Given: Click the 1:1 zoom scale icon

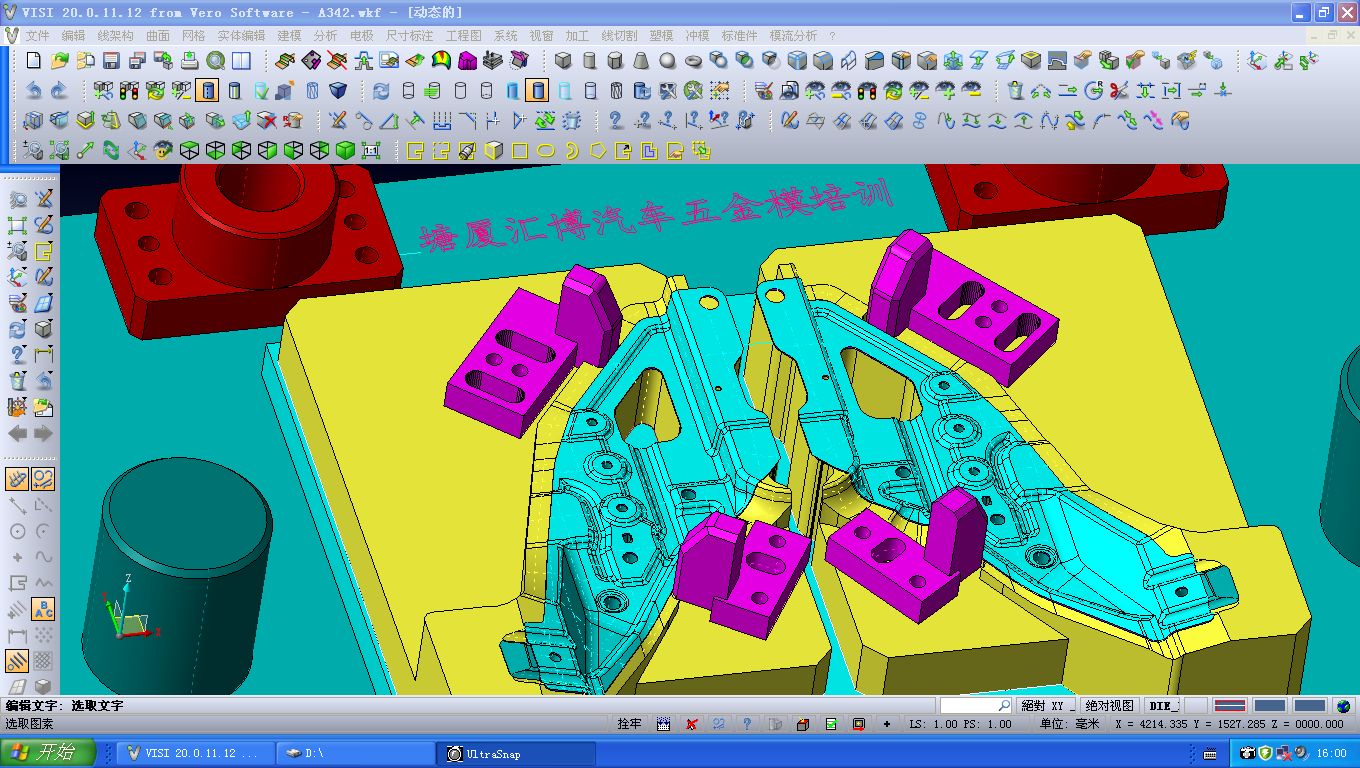Looking at the screenshot, I should point(371,151).
